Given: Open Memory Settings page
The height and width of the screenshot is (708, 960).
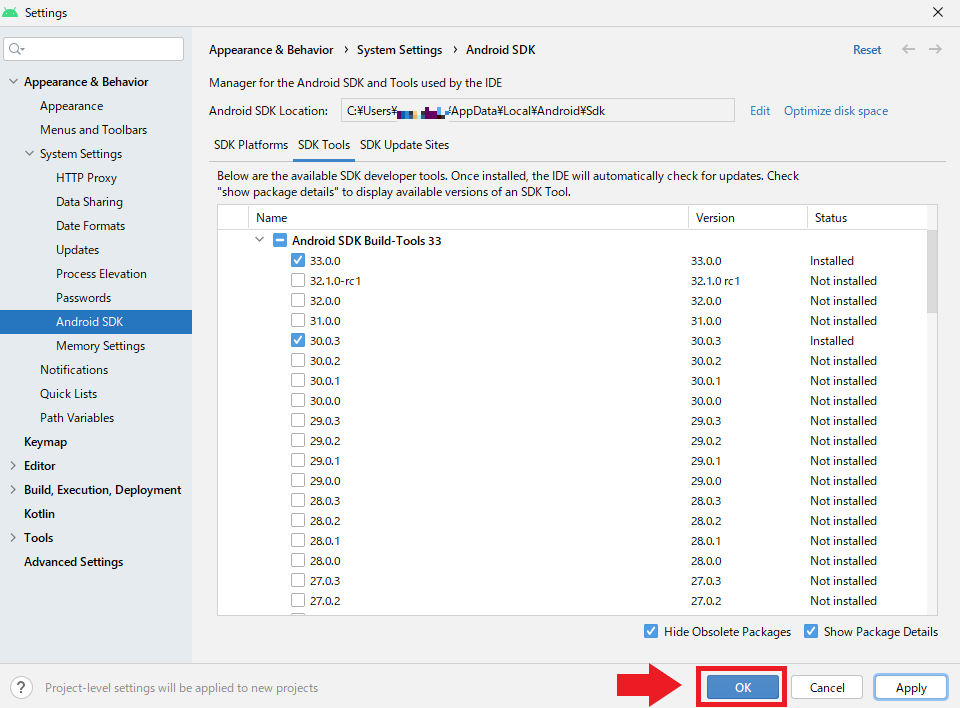Looking at the screenshot, I should click(100, 345).
